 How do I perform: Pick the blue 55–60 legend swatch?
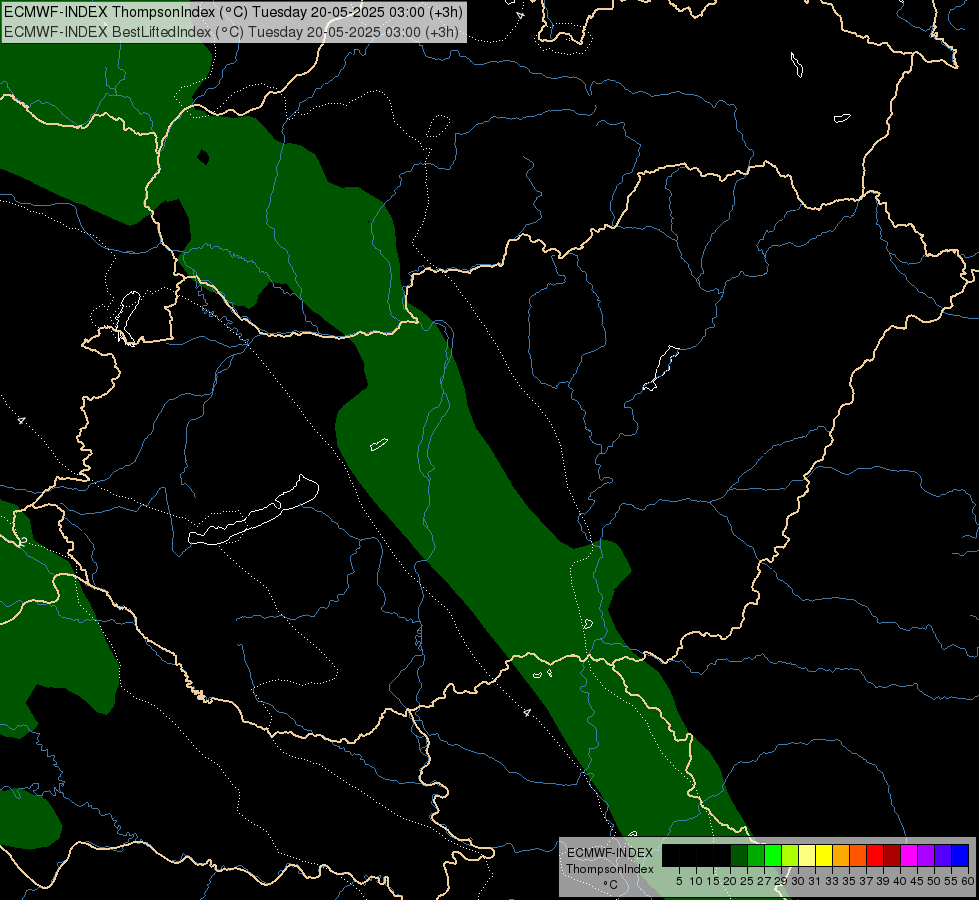pos(960,855)
